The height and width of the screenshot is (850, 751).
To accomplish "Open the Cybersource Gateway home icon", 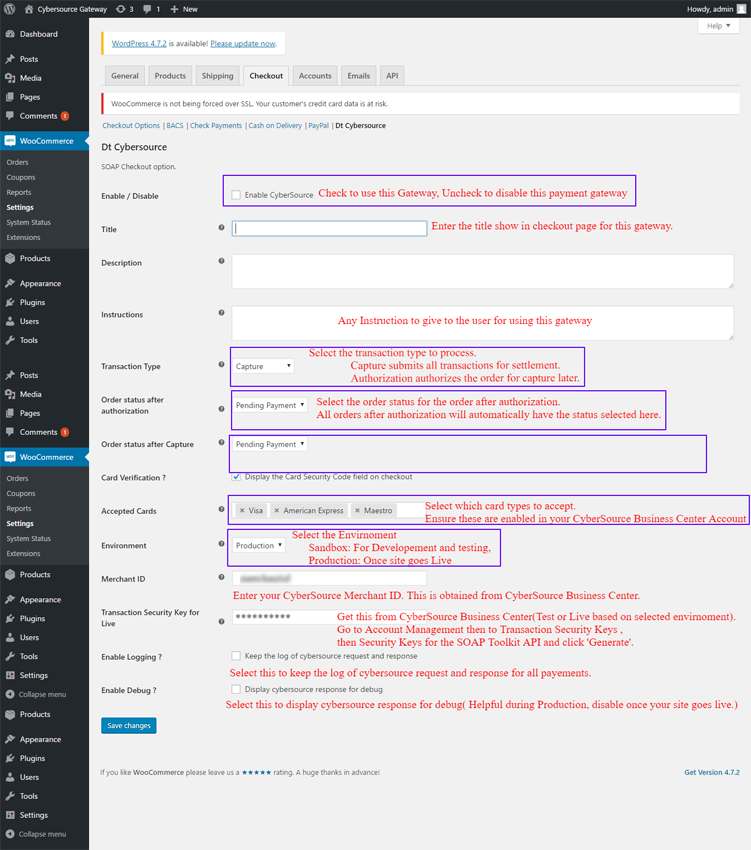I will point(29,9).
